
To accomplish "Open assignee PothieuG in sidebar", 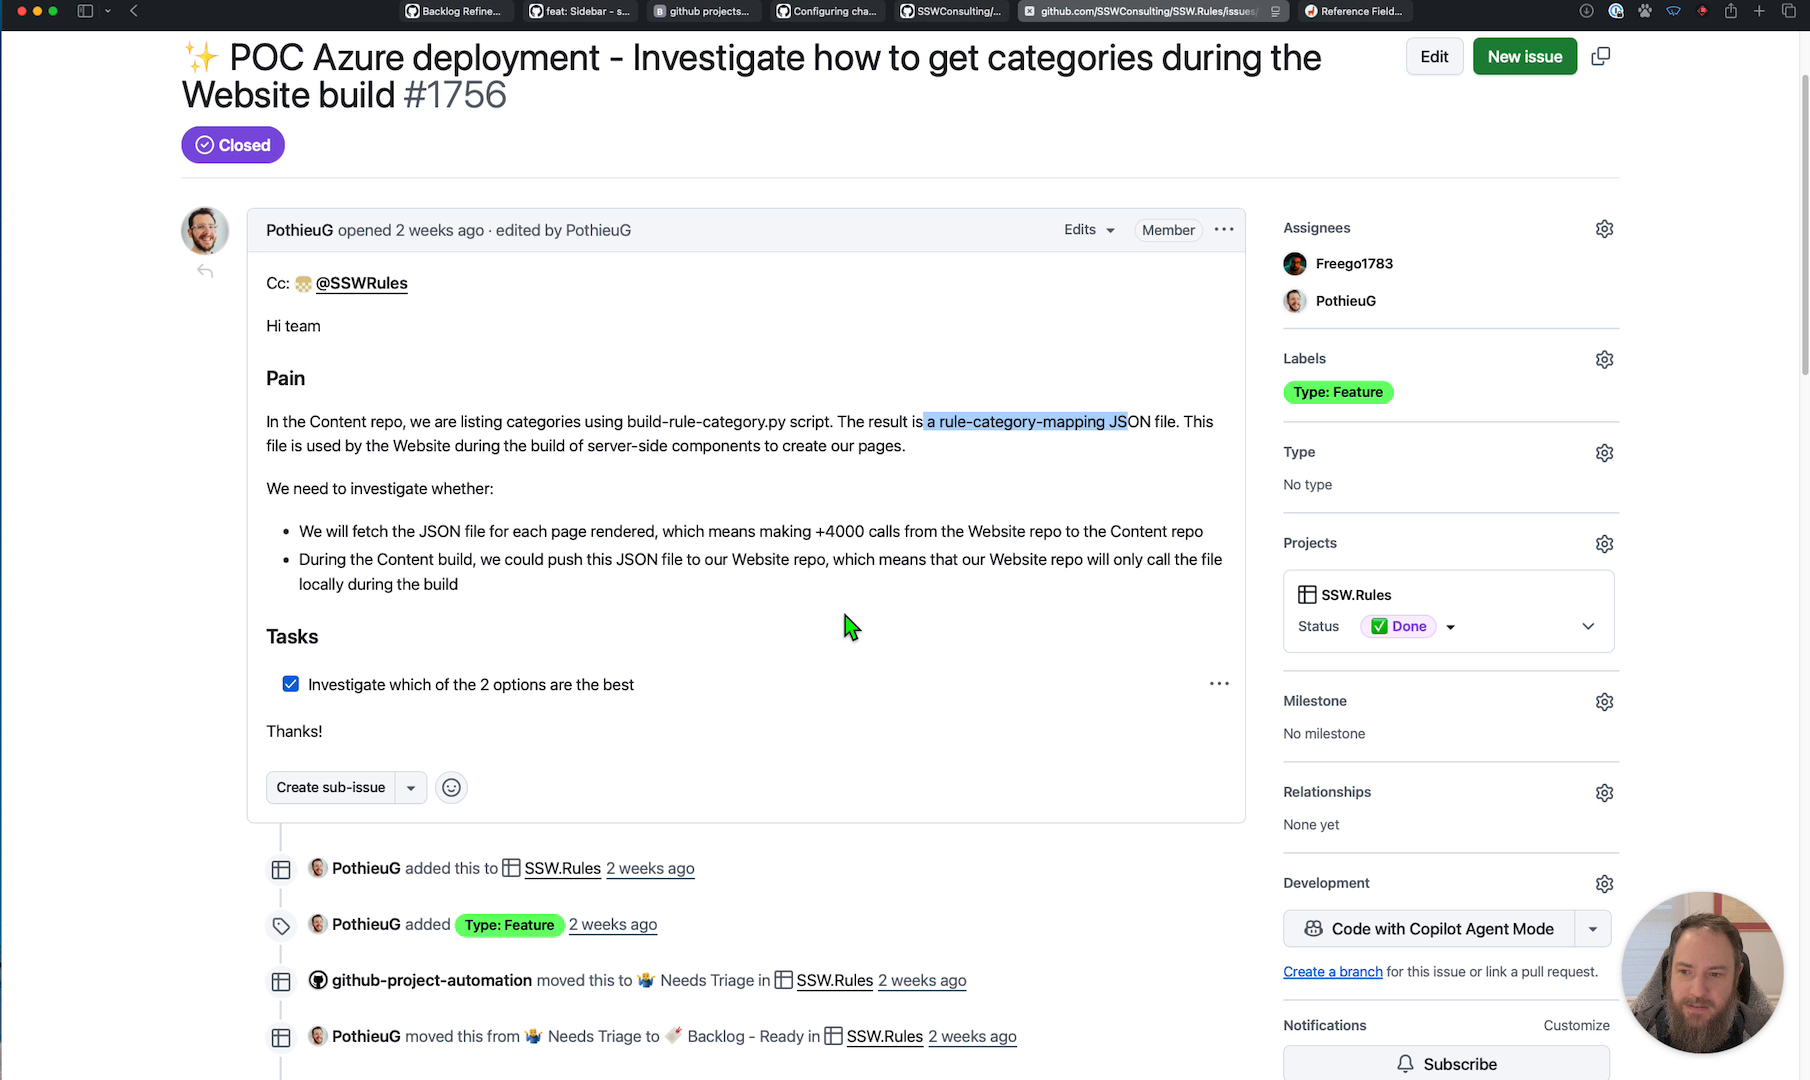I will coord(1345,301).
